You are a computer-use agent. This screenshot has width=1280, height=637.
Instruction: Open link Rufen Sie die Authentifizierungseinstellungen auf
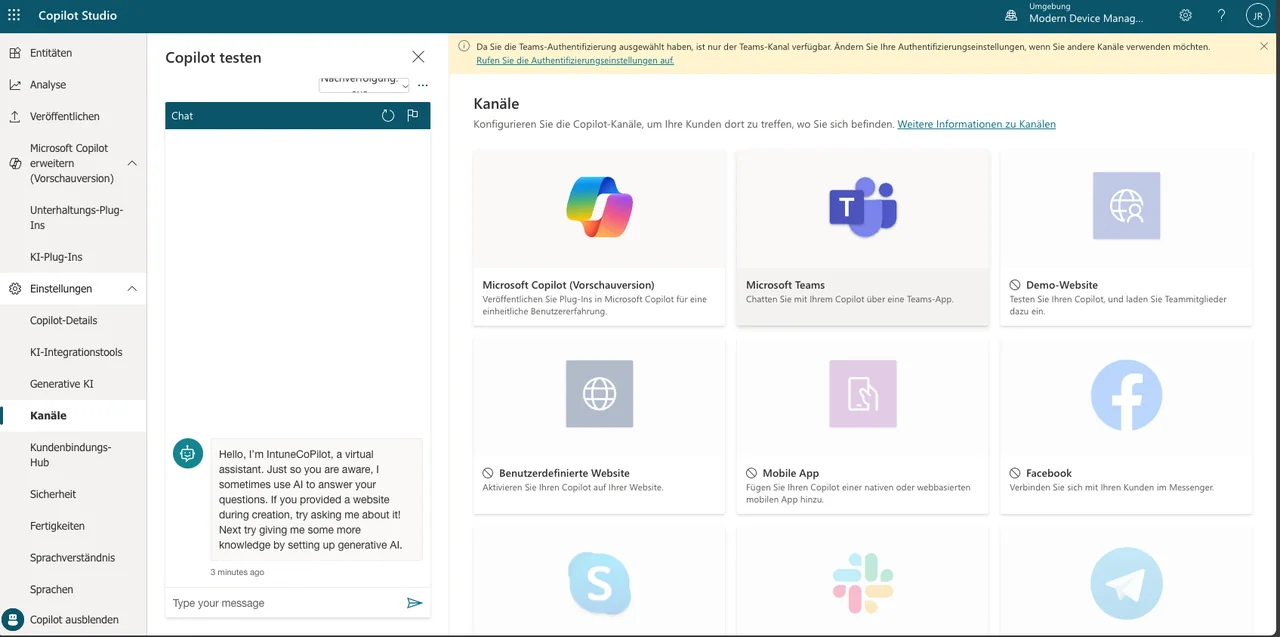point(575,60)
